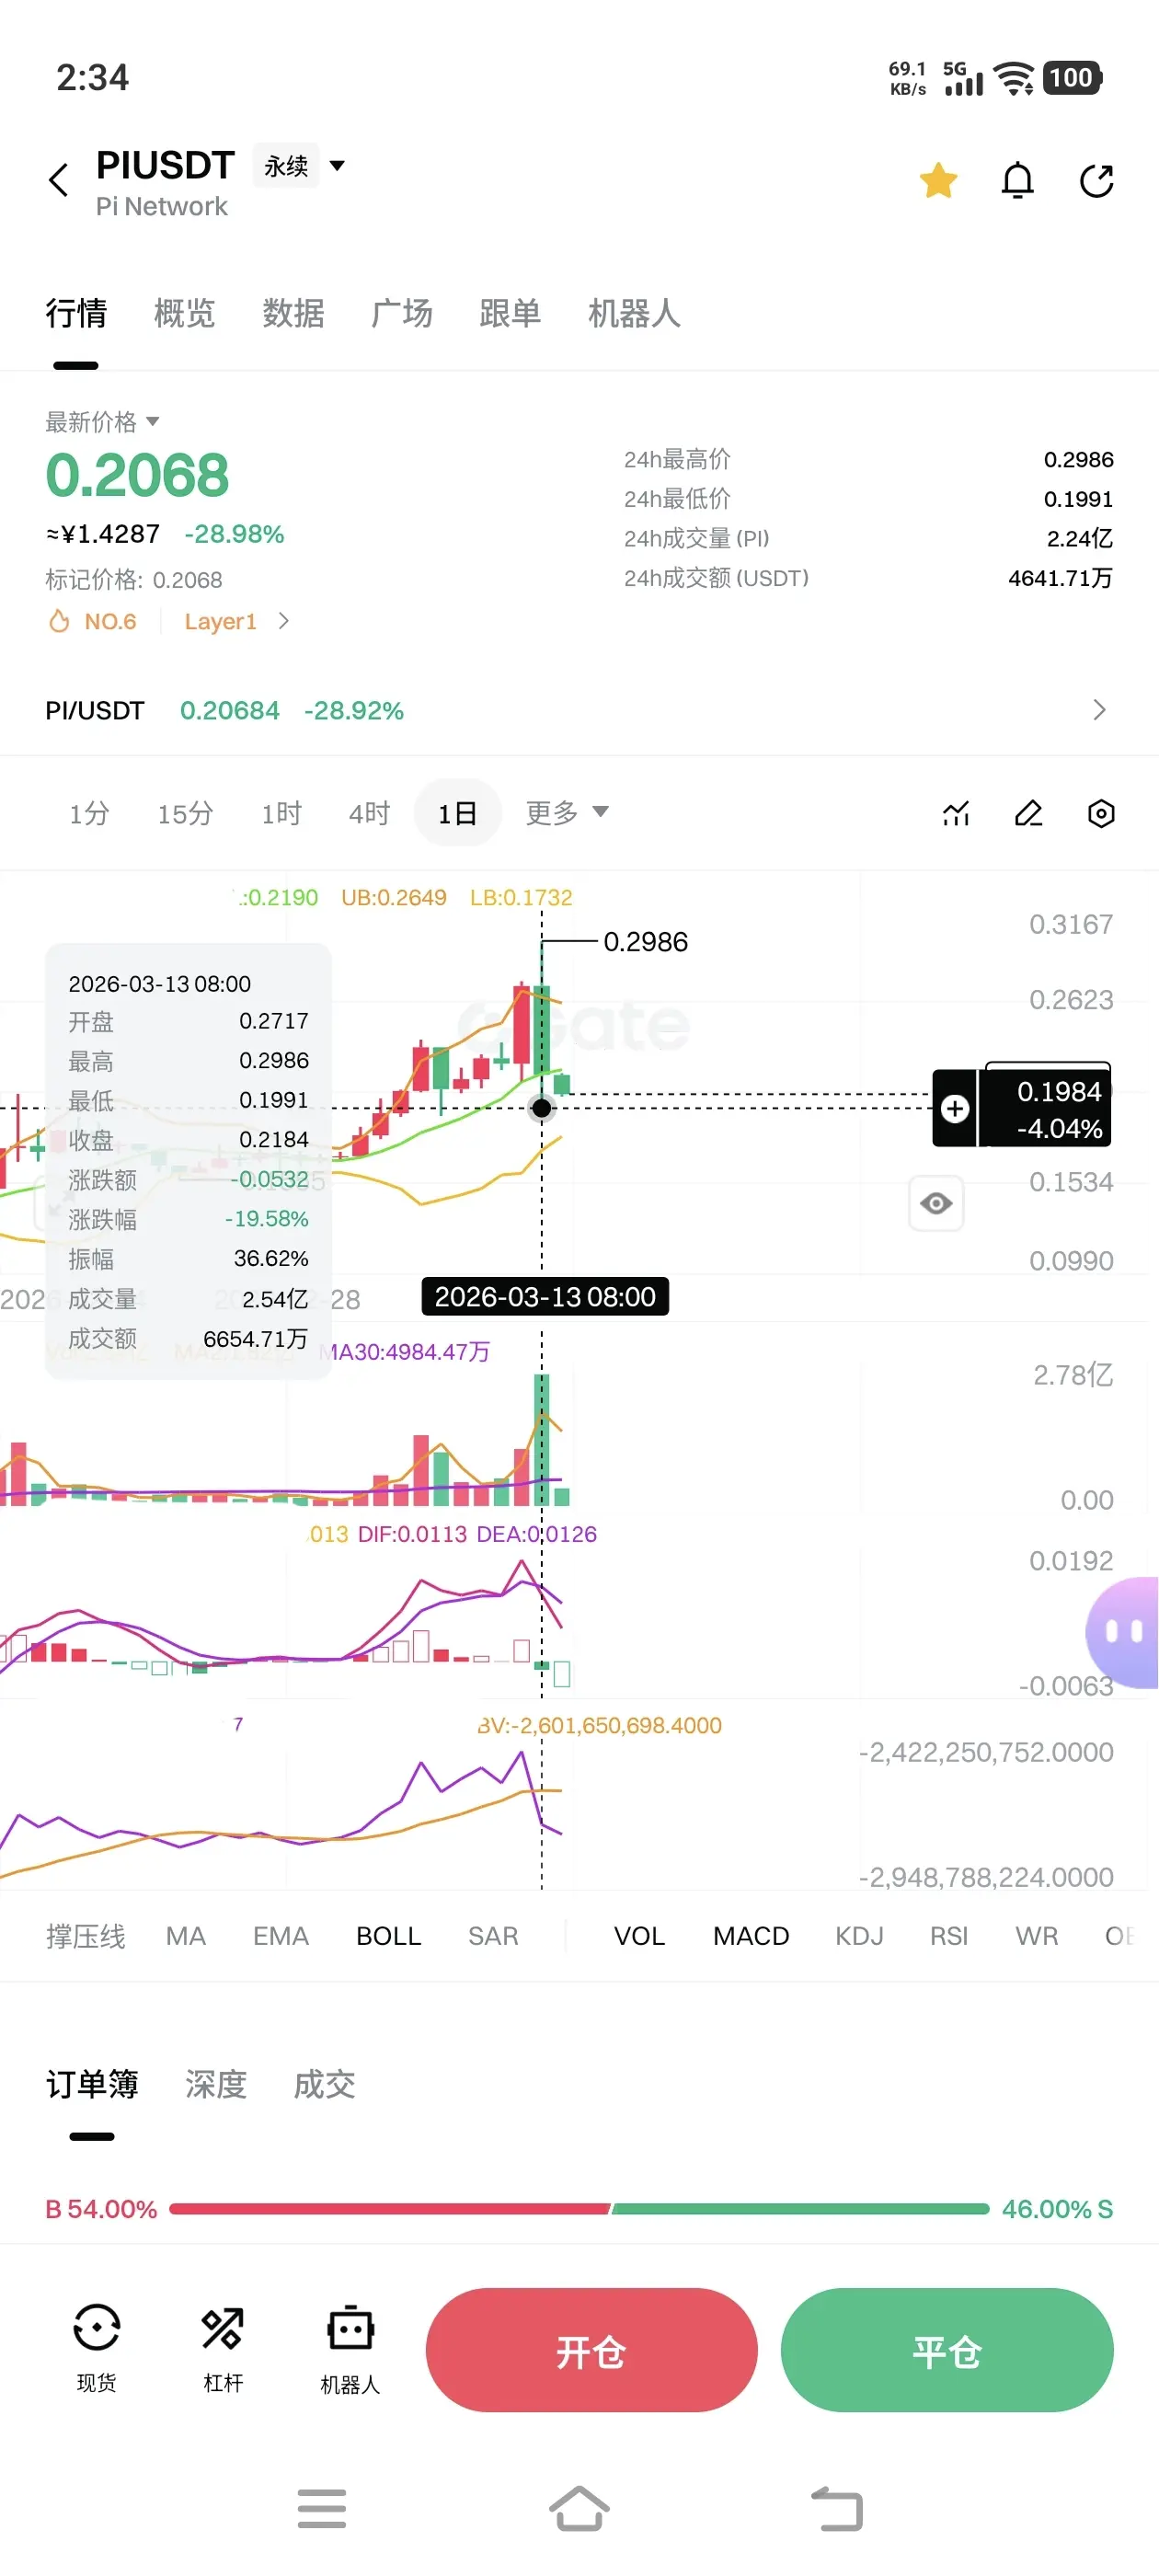
Task: Tap the share icon
Action: point(1097,181)
